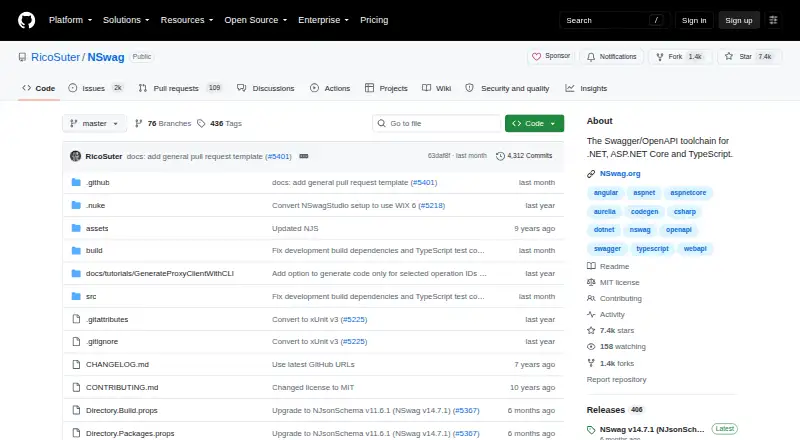Open the 'Updated NJS' commit message
The width and height of the screenshot is (800, 440).
point(295,228)
